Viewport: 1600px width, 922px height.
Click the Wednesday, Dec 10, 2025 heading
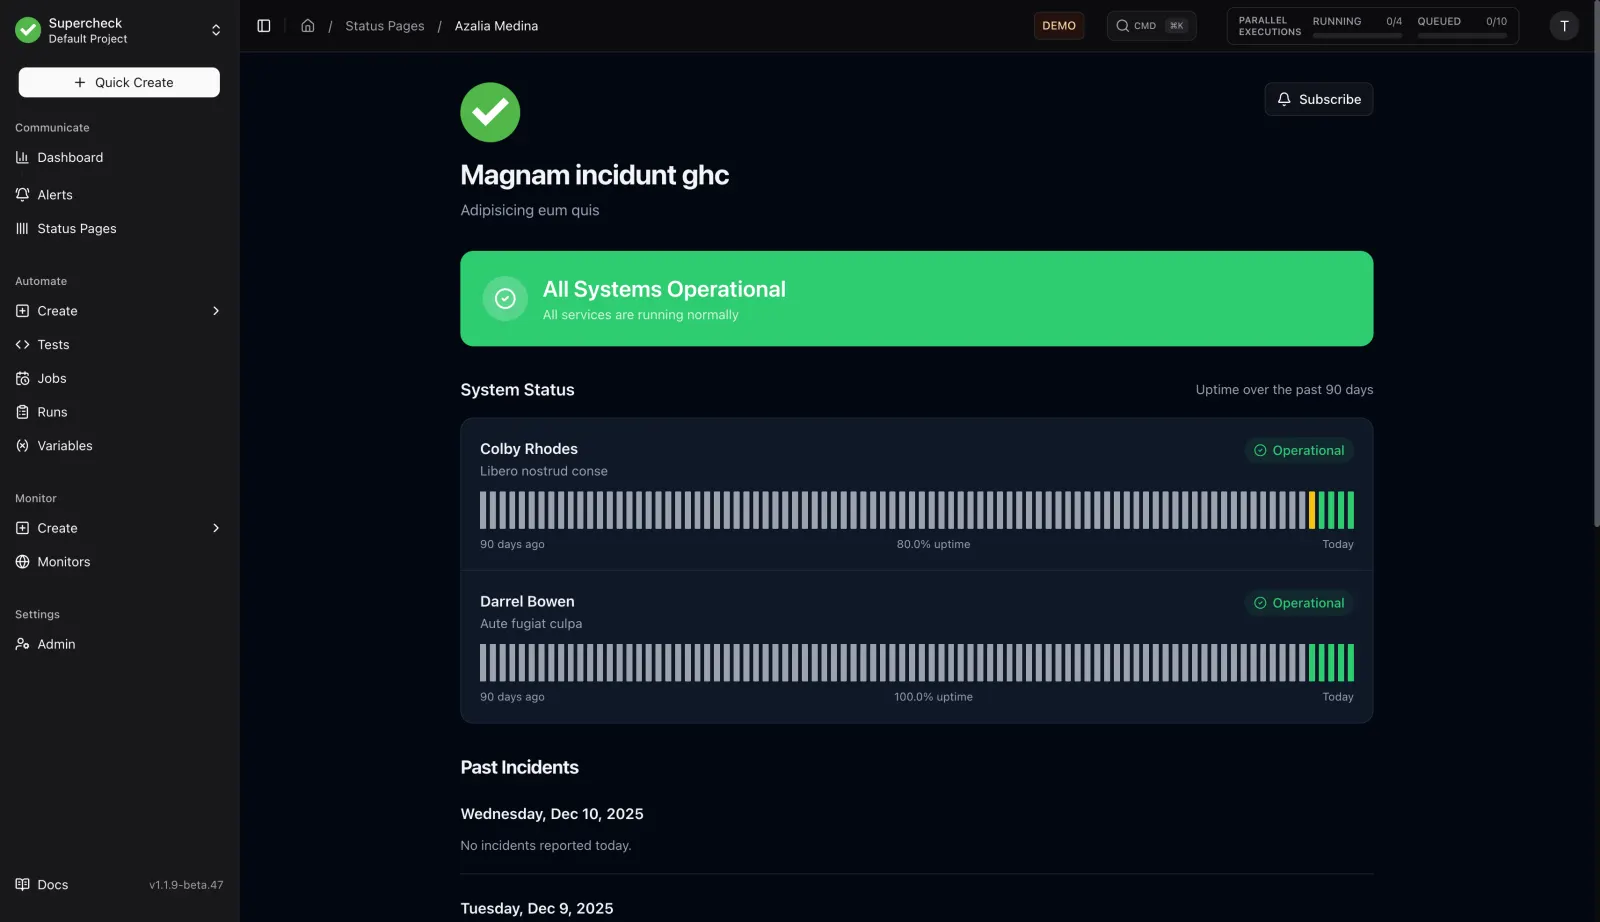[552, 814]
